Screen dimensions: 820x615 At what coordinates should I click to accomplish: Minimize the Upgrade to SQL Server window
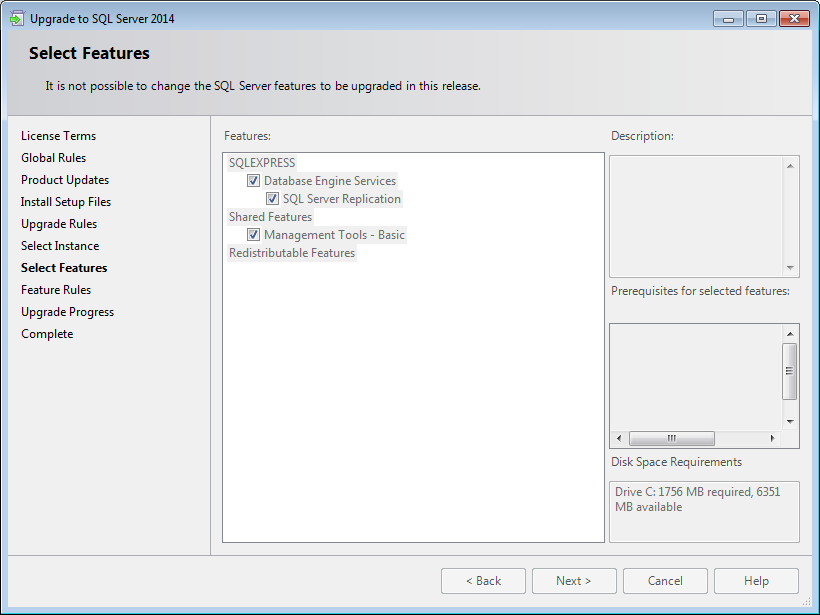(x=728, y=19)
